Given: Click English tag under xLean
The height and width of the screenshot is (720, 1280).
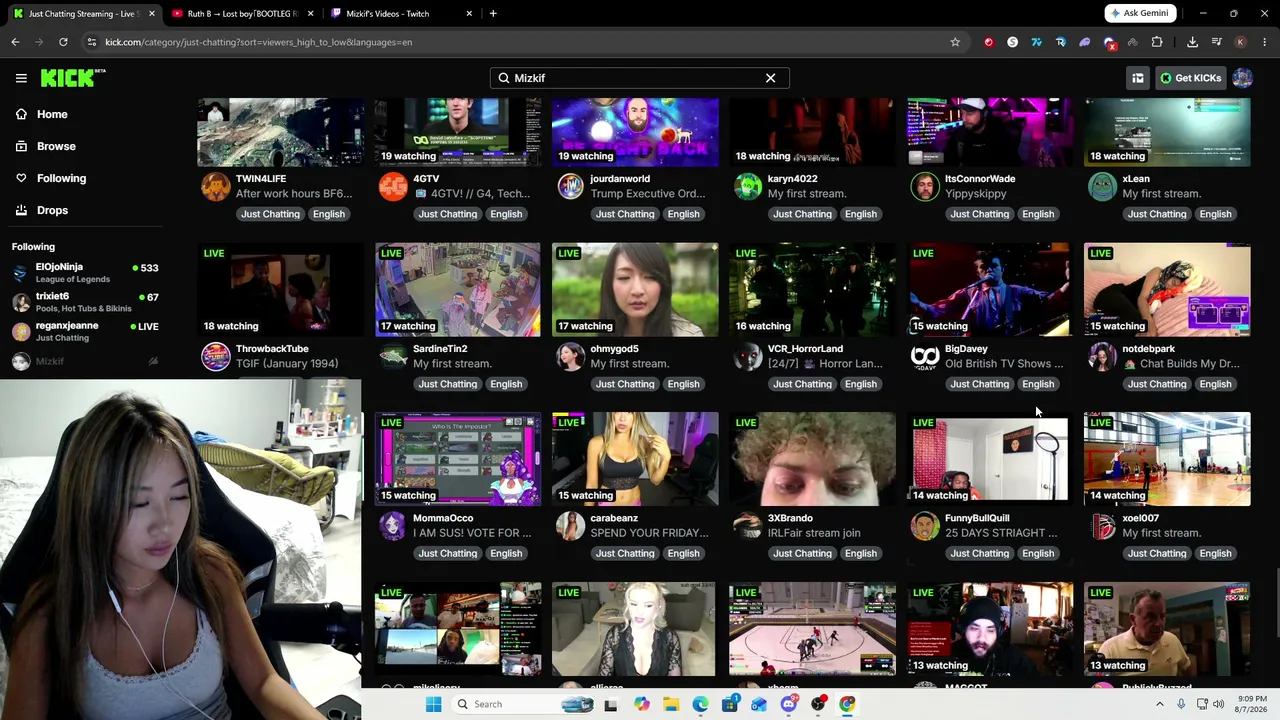Looking at the screenshot, I should (x=1215, y=214).
